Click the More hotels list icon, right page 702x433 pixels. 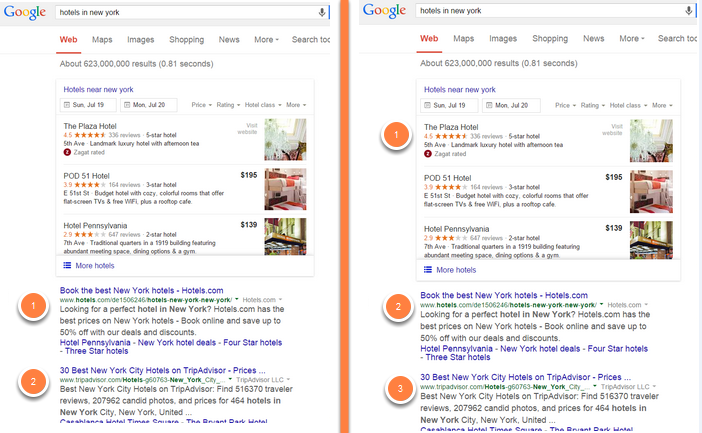[x=428, y=270]
